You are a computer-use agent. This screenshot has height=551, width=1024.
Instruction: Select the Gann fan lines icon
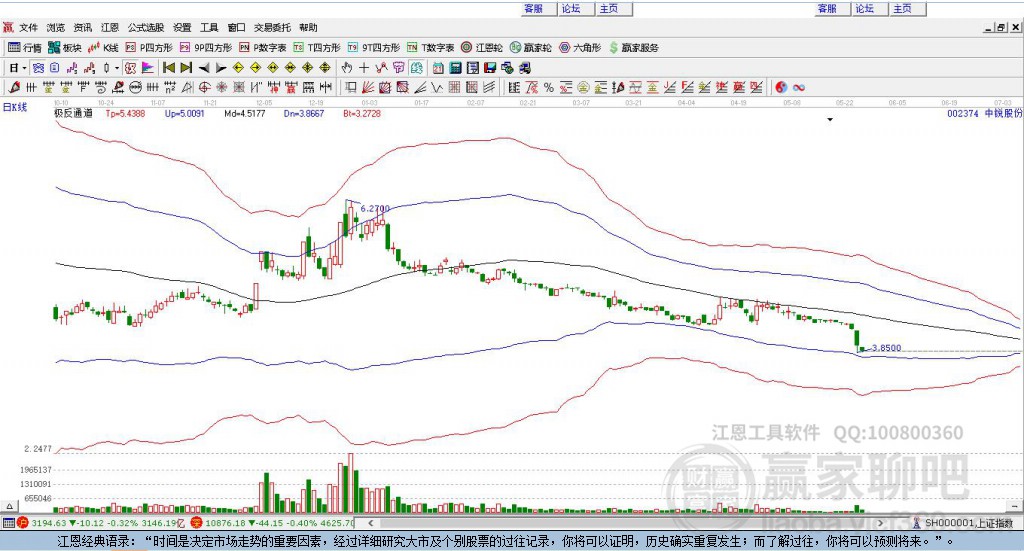(x=368, y=87)
